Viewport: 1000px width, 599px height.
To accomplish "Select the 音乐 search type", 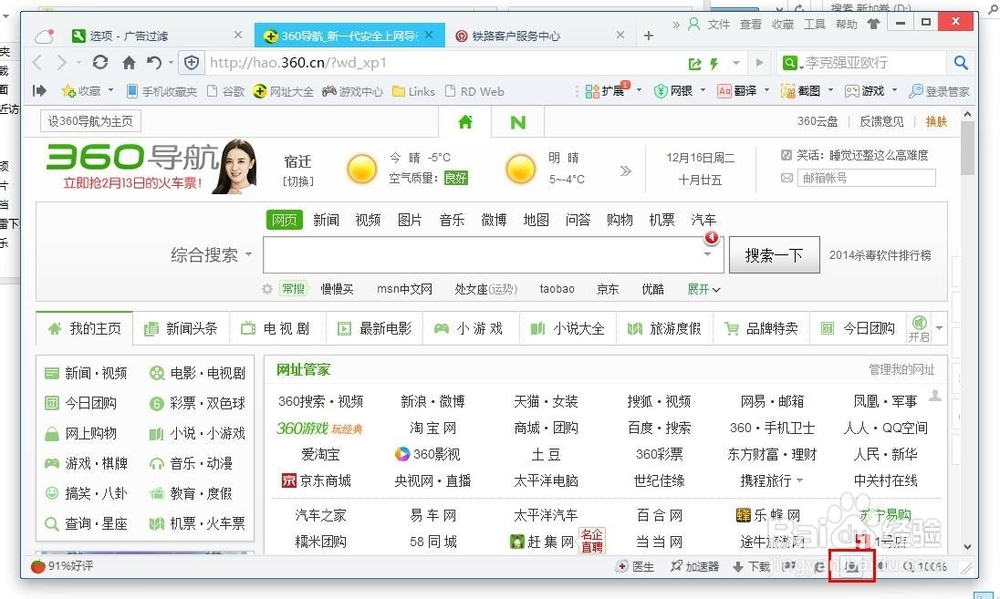I will pyautogui.click(x=452, y=219).
